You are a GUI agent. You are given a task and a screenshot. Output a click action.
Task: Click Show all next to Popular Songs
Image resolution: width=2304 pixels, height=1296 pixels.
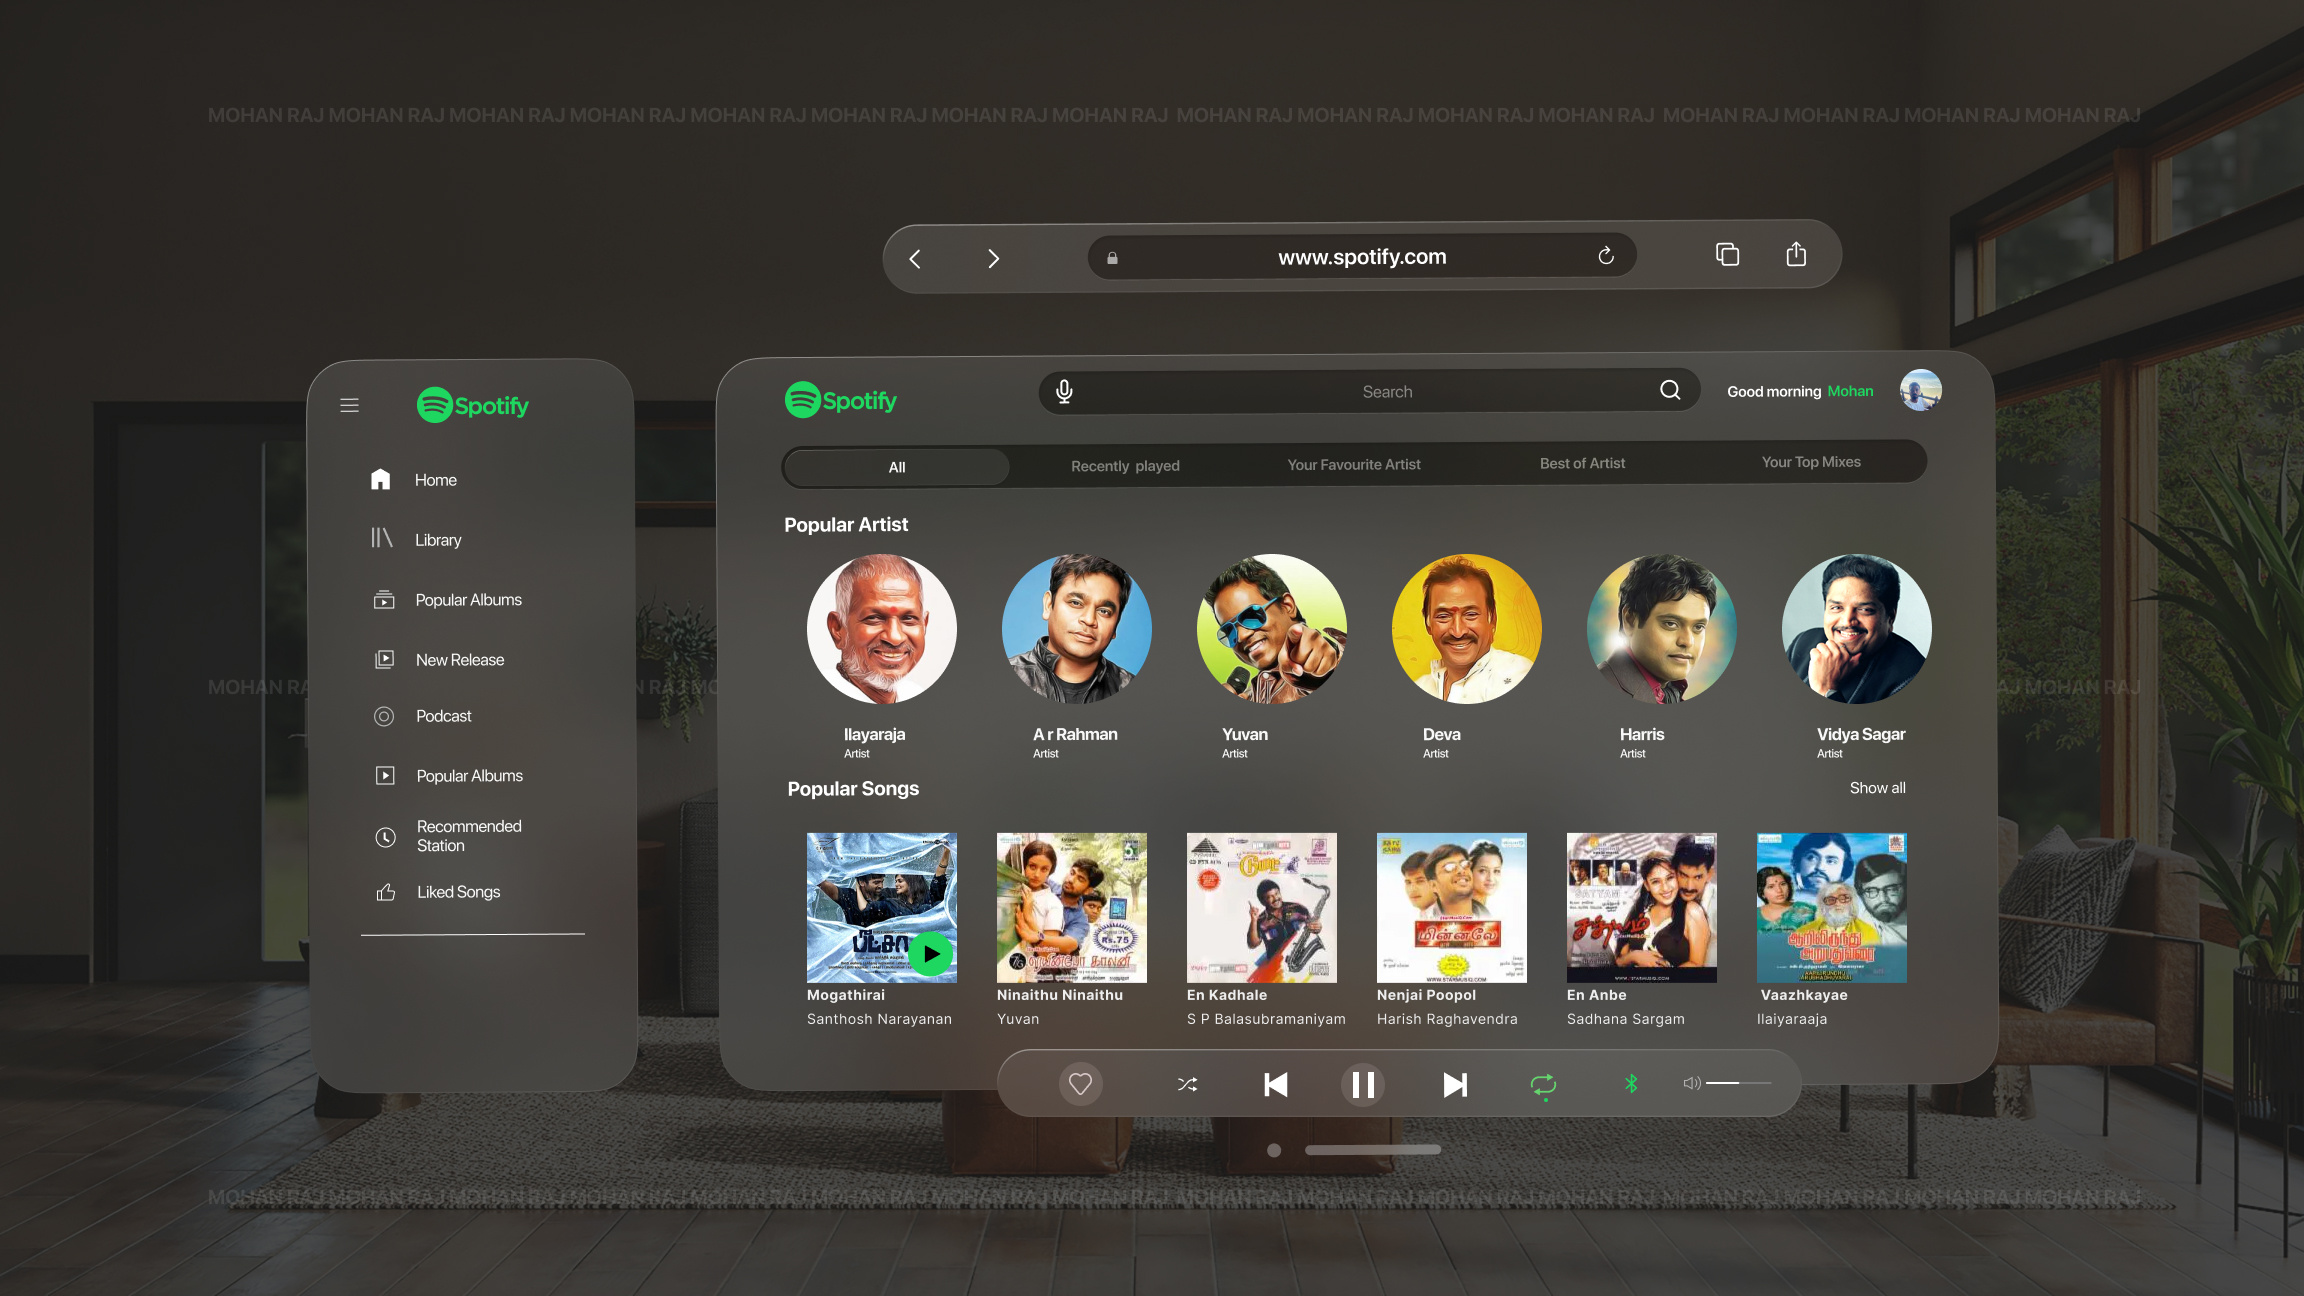1877,788
